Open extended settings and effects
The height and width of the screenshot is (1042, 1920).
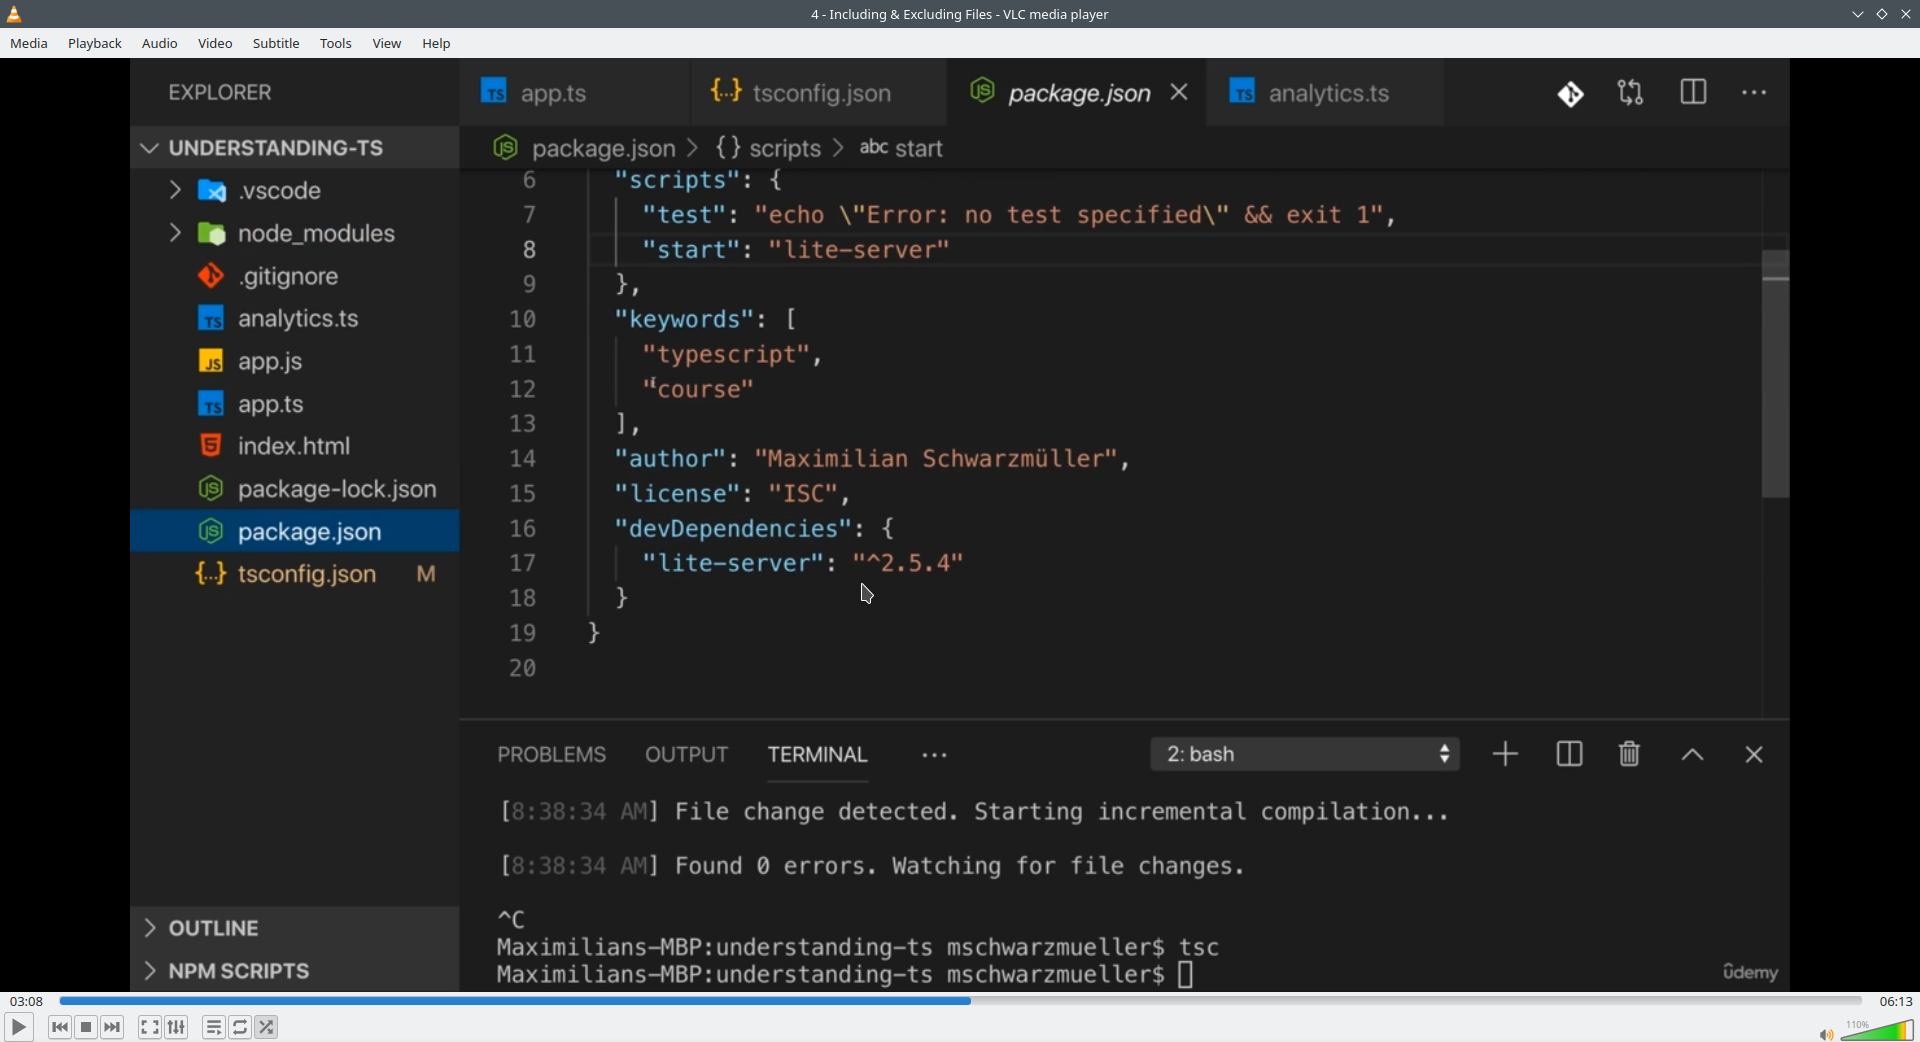point(177,1027)
